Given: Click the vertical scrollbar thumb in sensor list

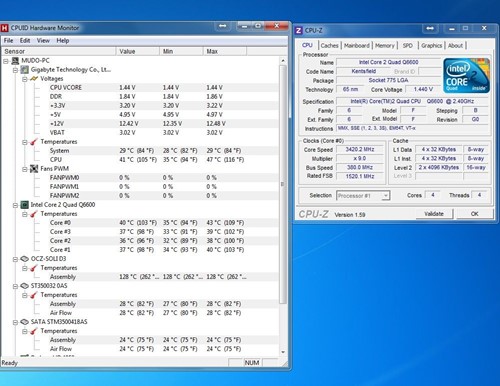Looking at the screenshot, I should click(283, 184).
